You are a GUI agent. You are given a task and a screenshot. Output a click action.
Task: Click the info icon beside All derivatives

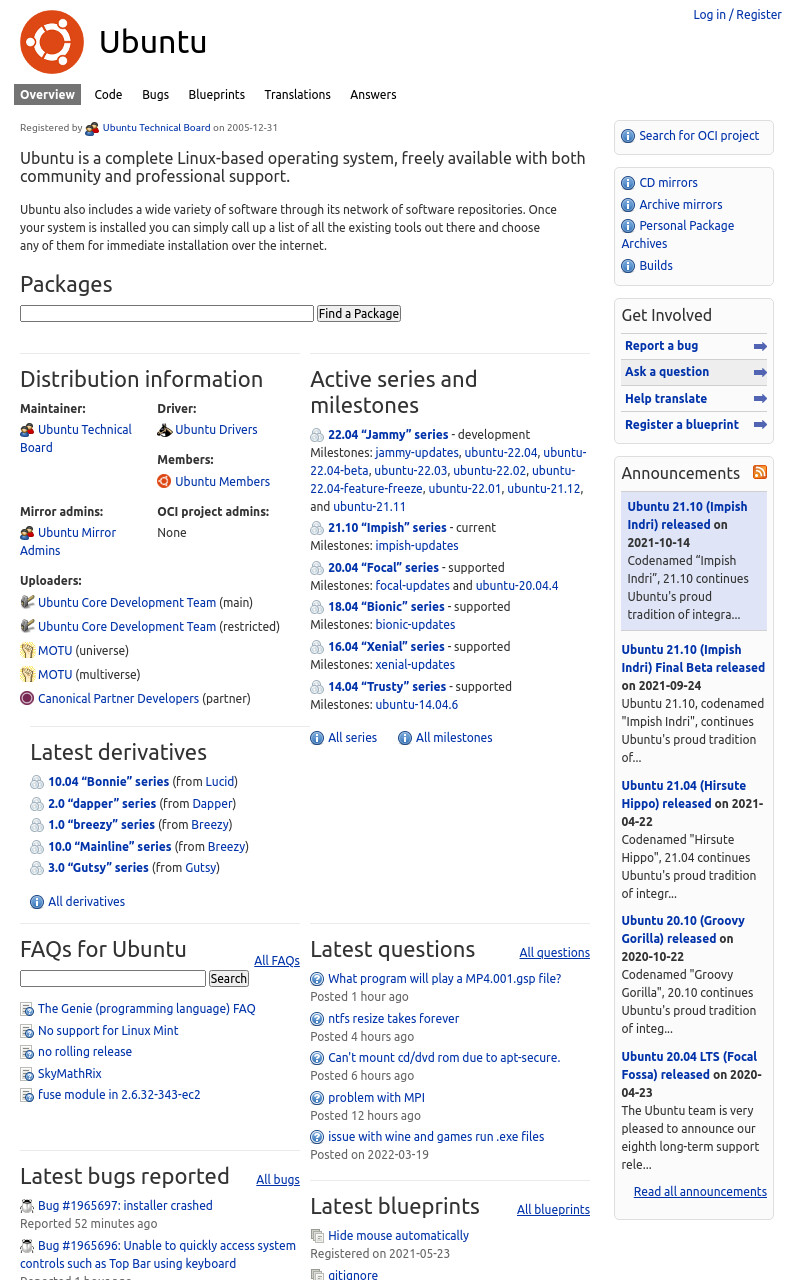click(x=37, y=902)
